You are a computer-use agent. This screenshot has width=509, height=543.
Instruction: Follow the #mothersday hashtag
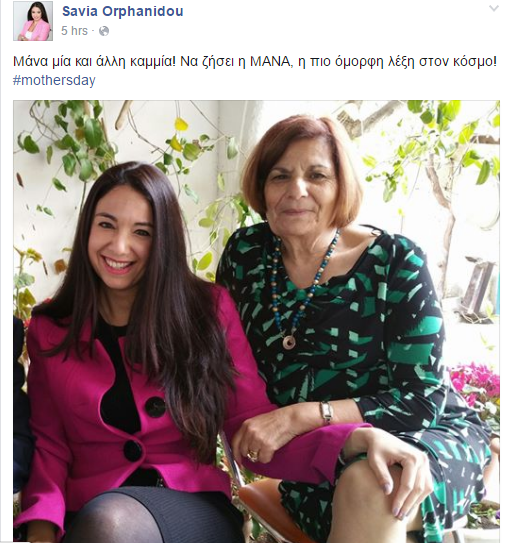pos(54,80)
